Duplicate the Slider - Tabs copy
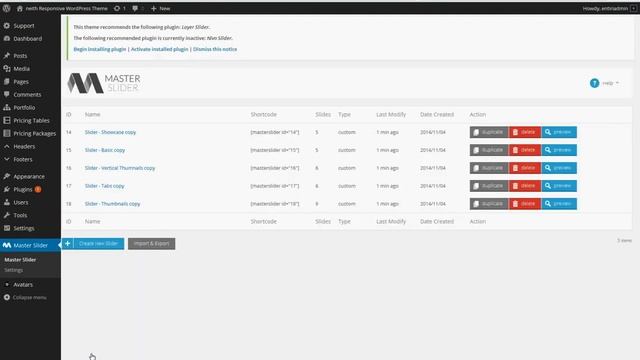Viewport: 640px width, 360px height. pyautogui.click(x=489, y=186)
